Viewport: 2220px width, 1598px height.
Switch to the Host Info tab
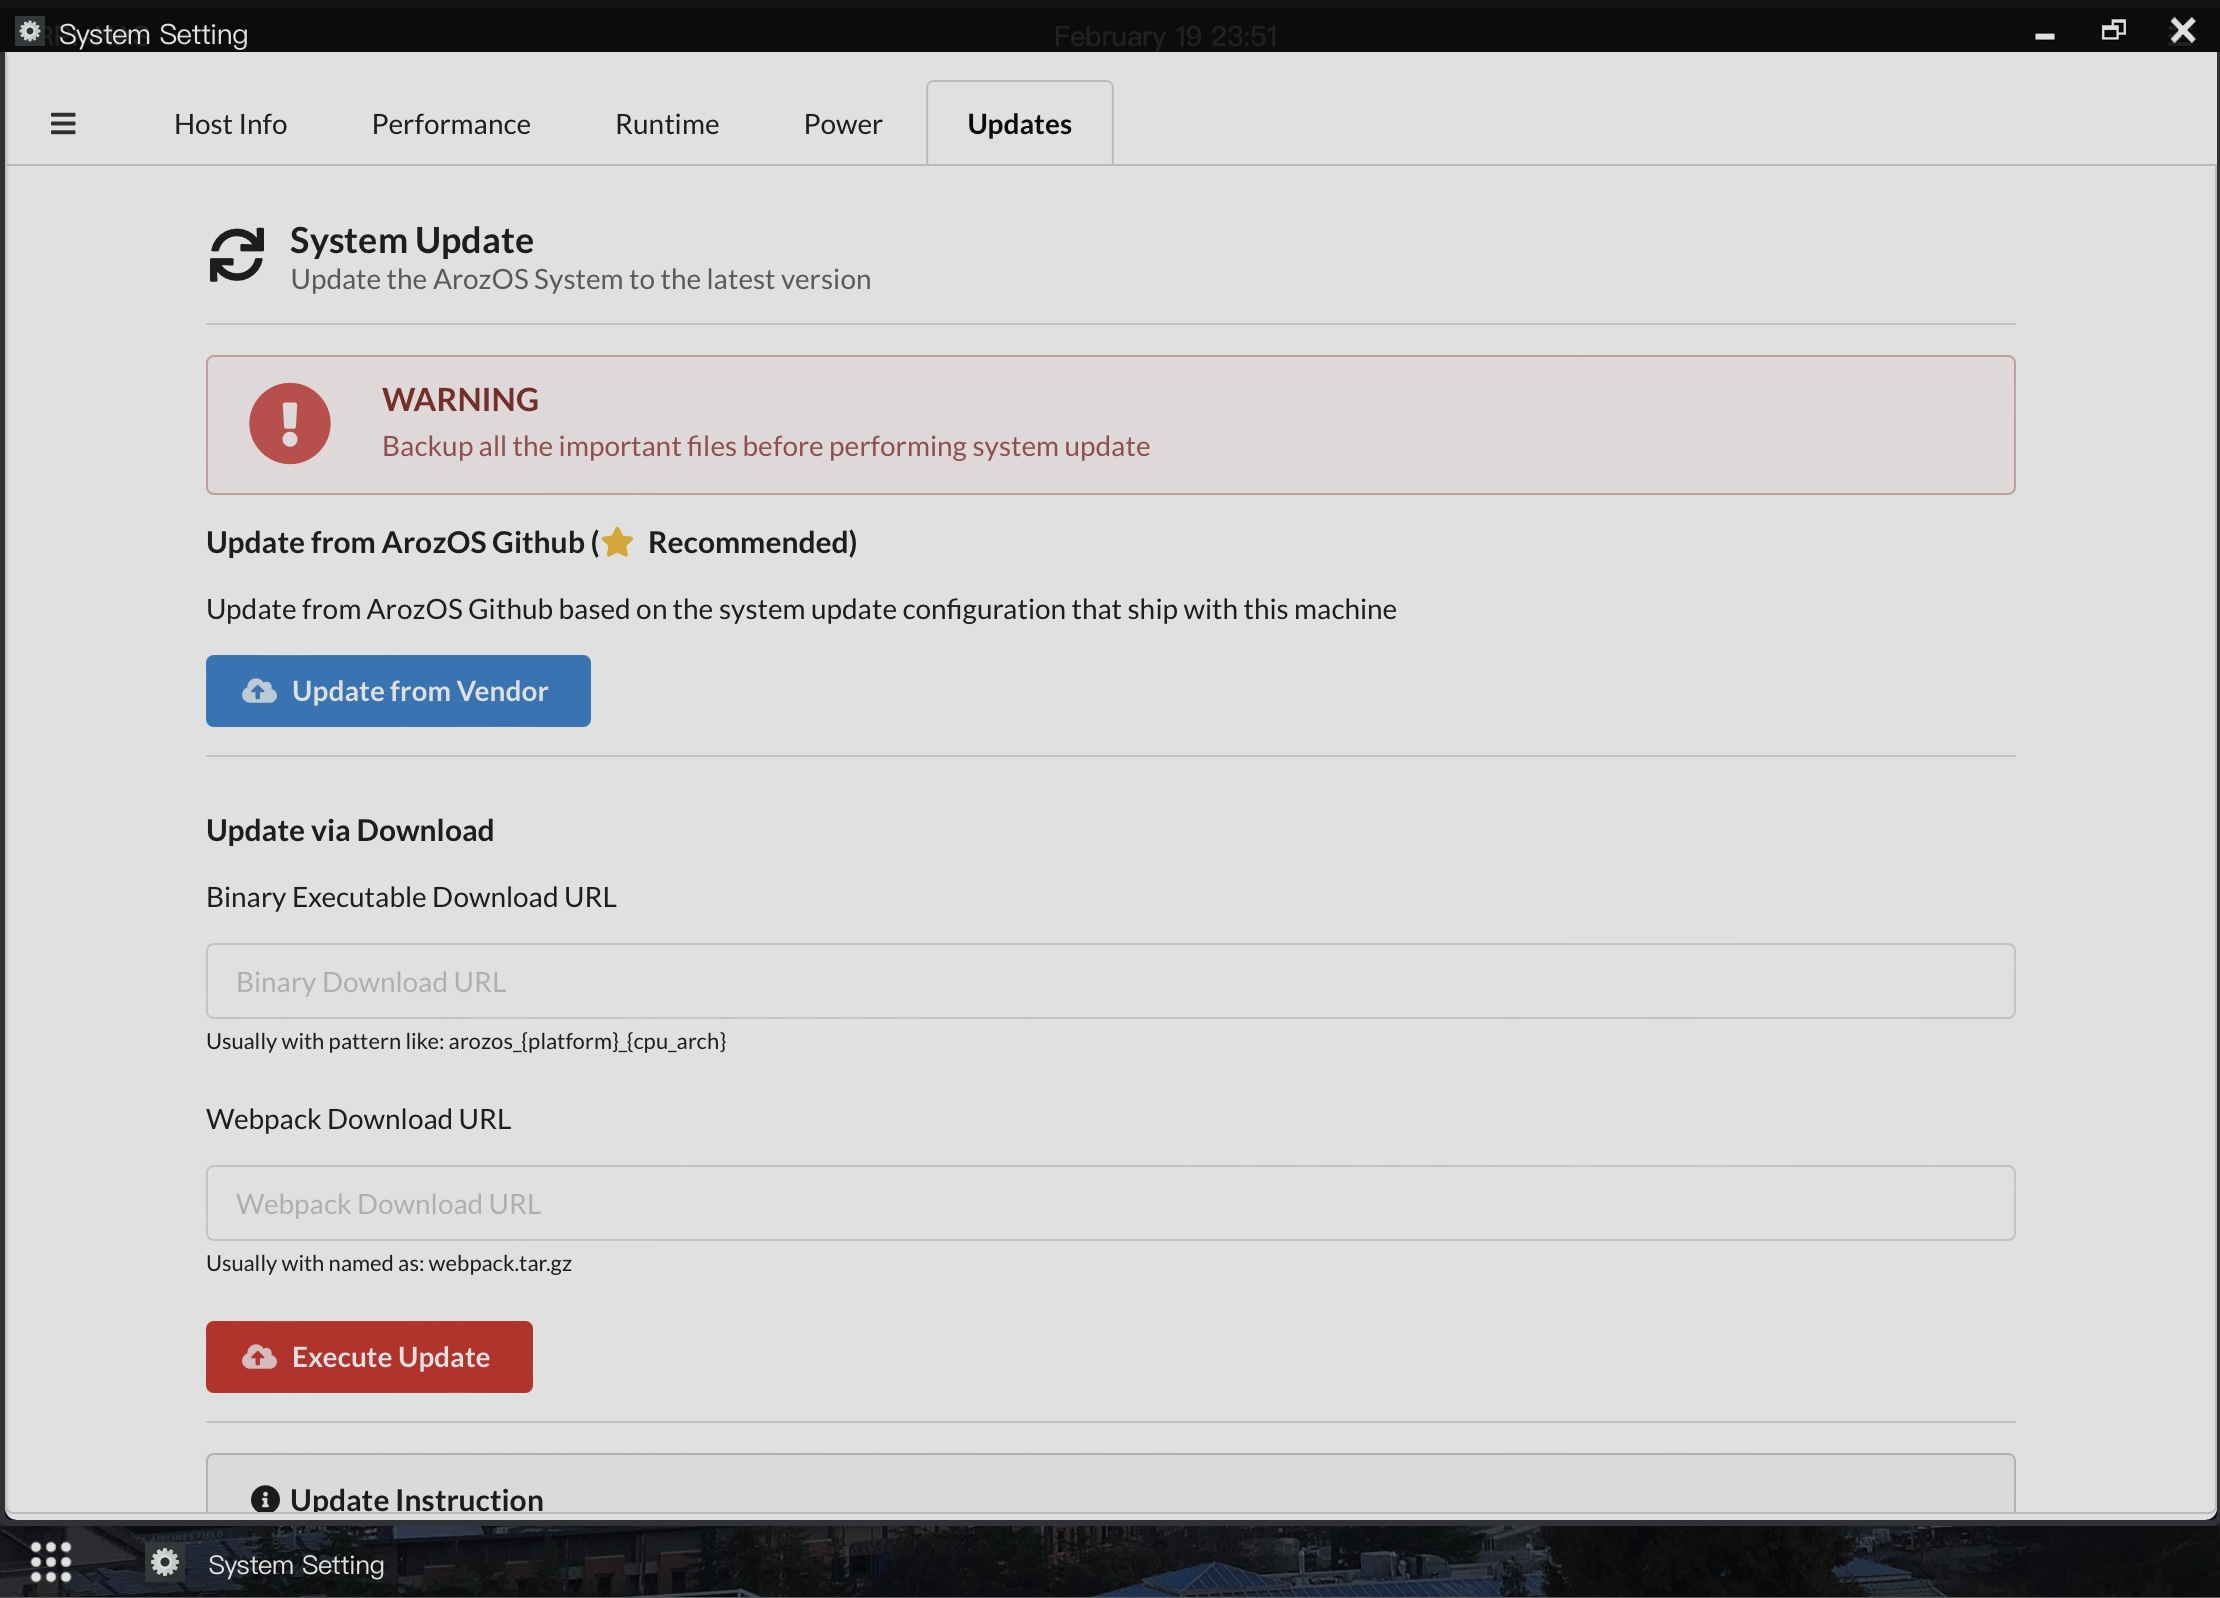[230, 124]
